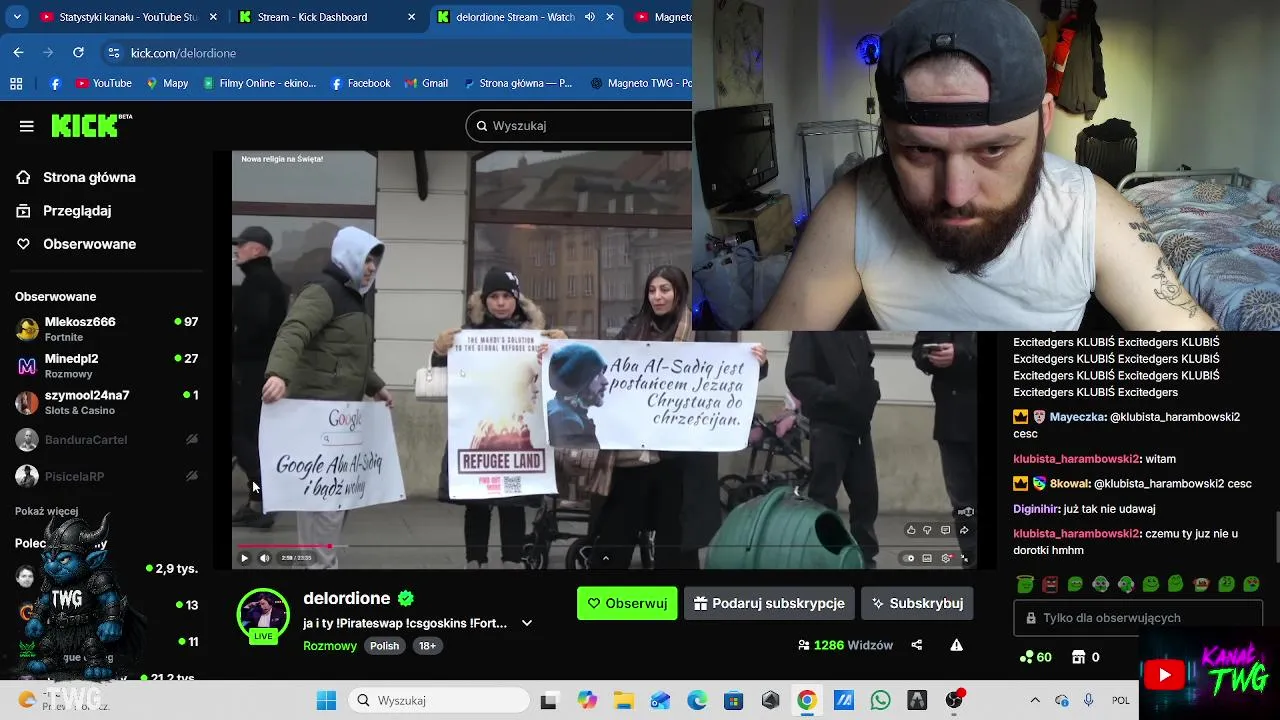Close the Kick Dashboard tab
This screenshot has width=1280, height=720.
(x=412, y=17)
